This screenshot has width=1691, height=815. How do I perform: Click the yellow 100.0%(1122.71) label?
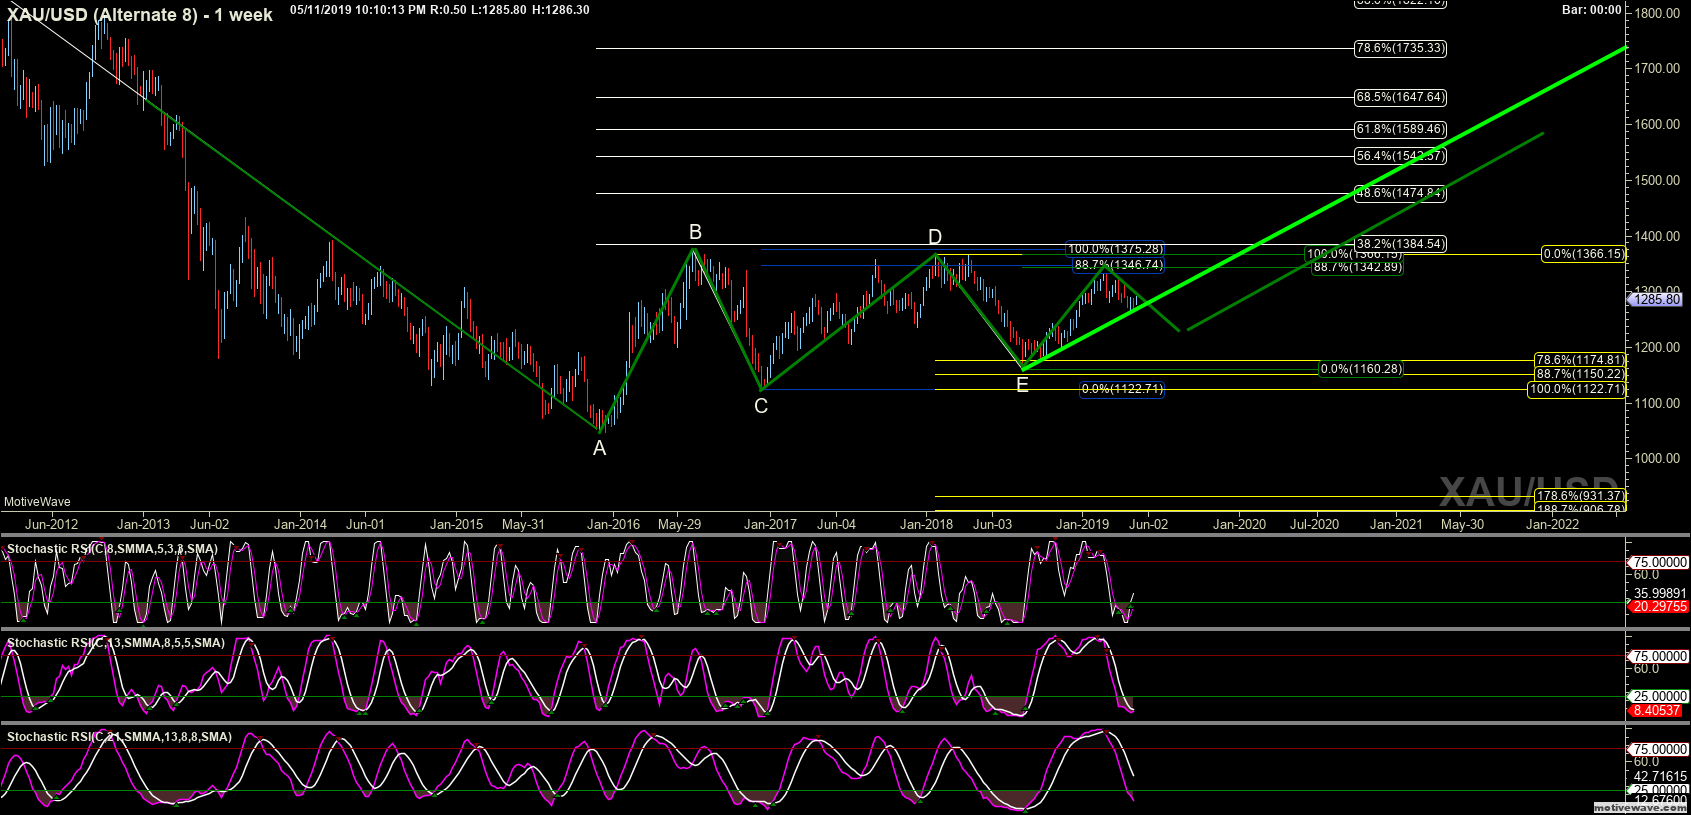[x=1577, y=389]
